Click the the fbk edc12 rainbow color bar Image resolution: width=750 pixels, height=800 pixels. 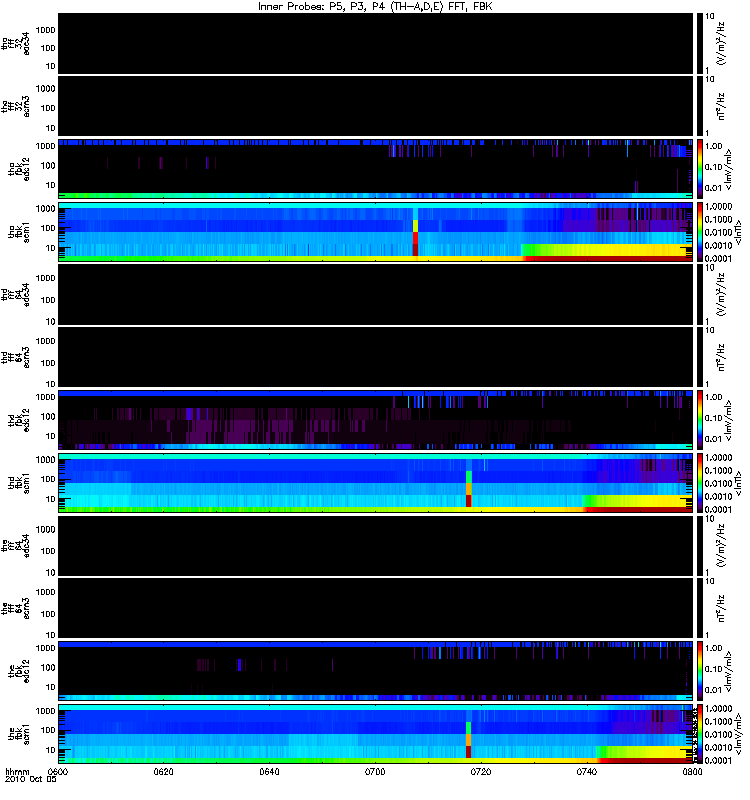coord(699,670)
